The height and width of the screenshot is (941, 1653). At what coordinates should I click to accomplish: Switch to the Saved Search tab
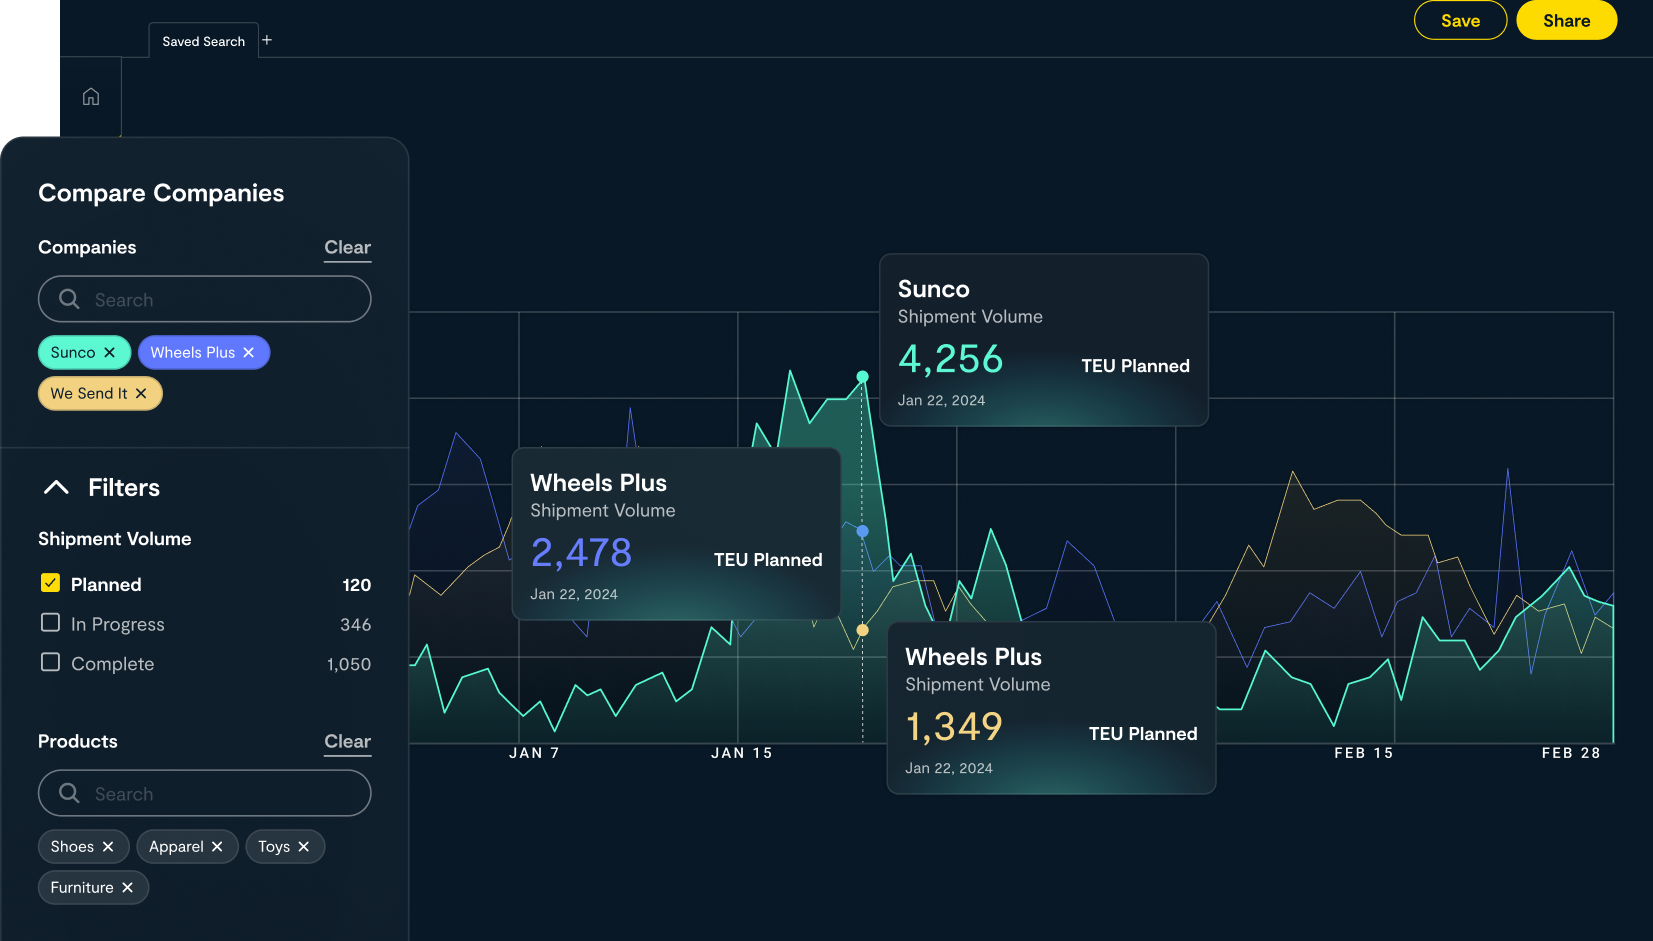[x=203, y=40]
